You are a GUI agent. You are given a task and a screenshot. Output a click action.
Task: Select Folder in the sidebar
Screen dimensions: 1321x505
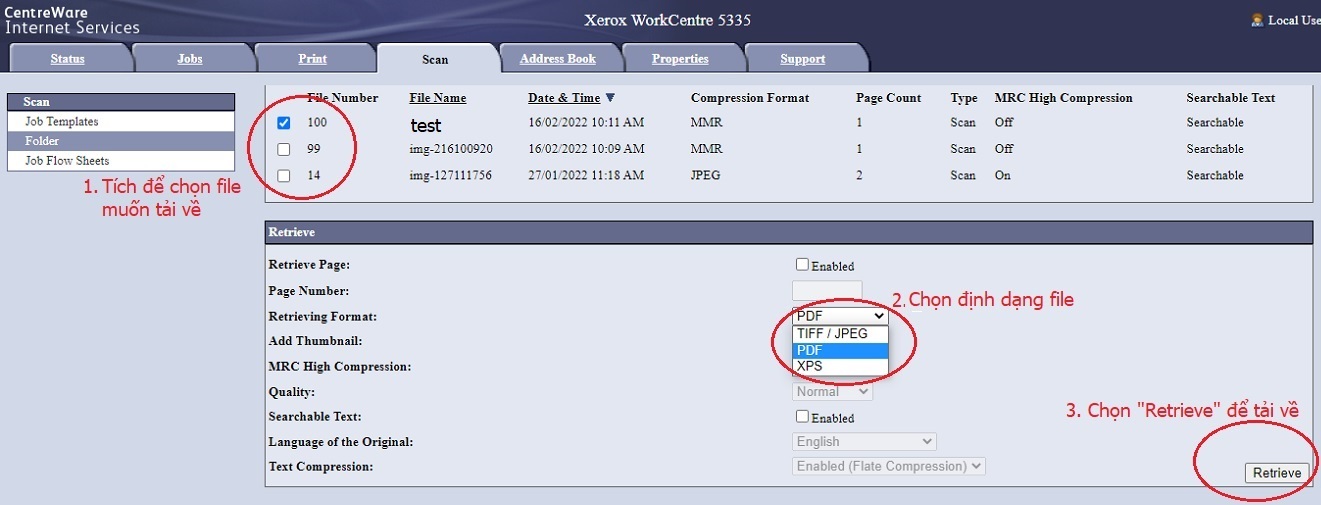coord(121,141)
